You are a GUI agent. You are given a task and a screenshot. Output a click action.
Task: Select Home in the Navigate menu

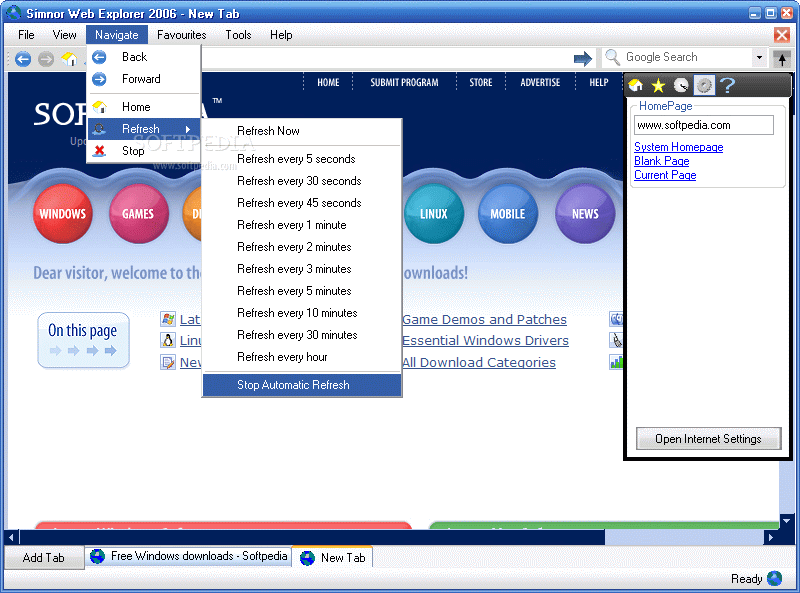coord(144,107)
